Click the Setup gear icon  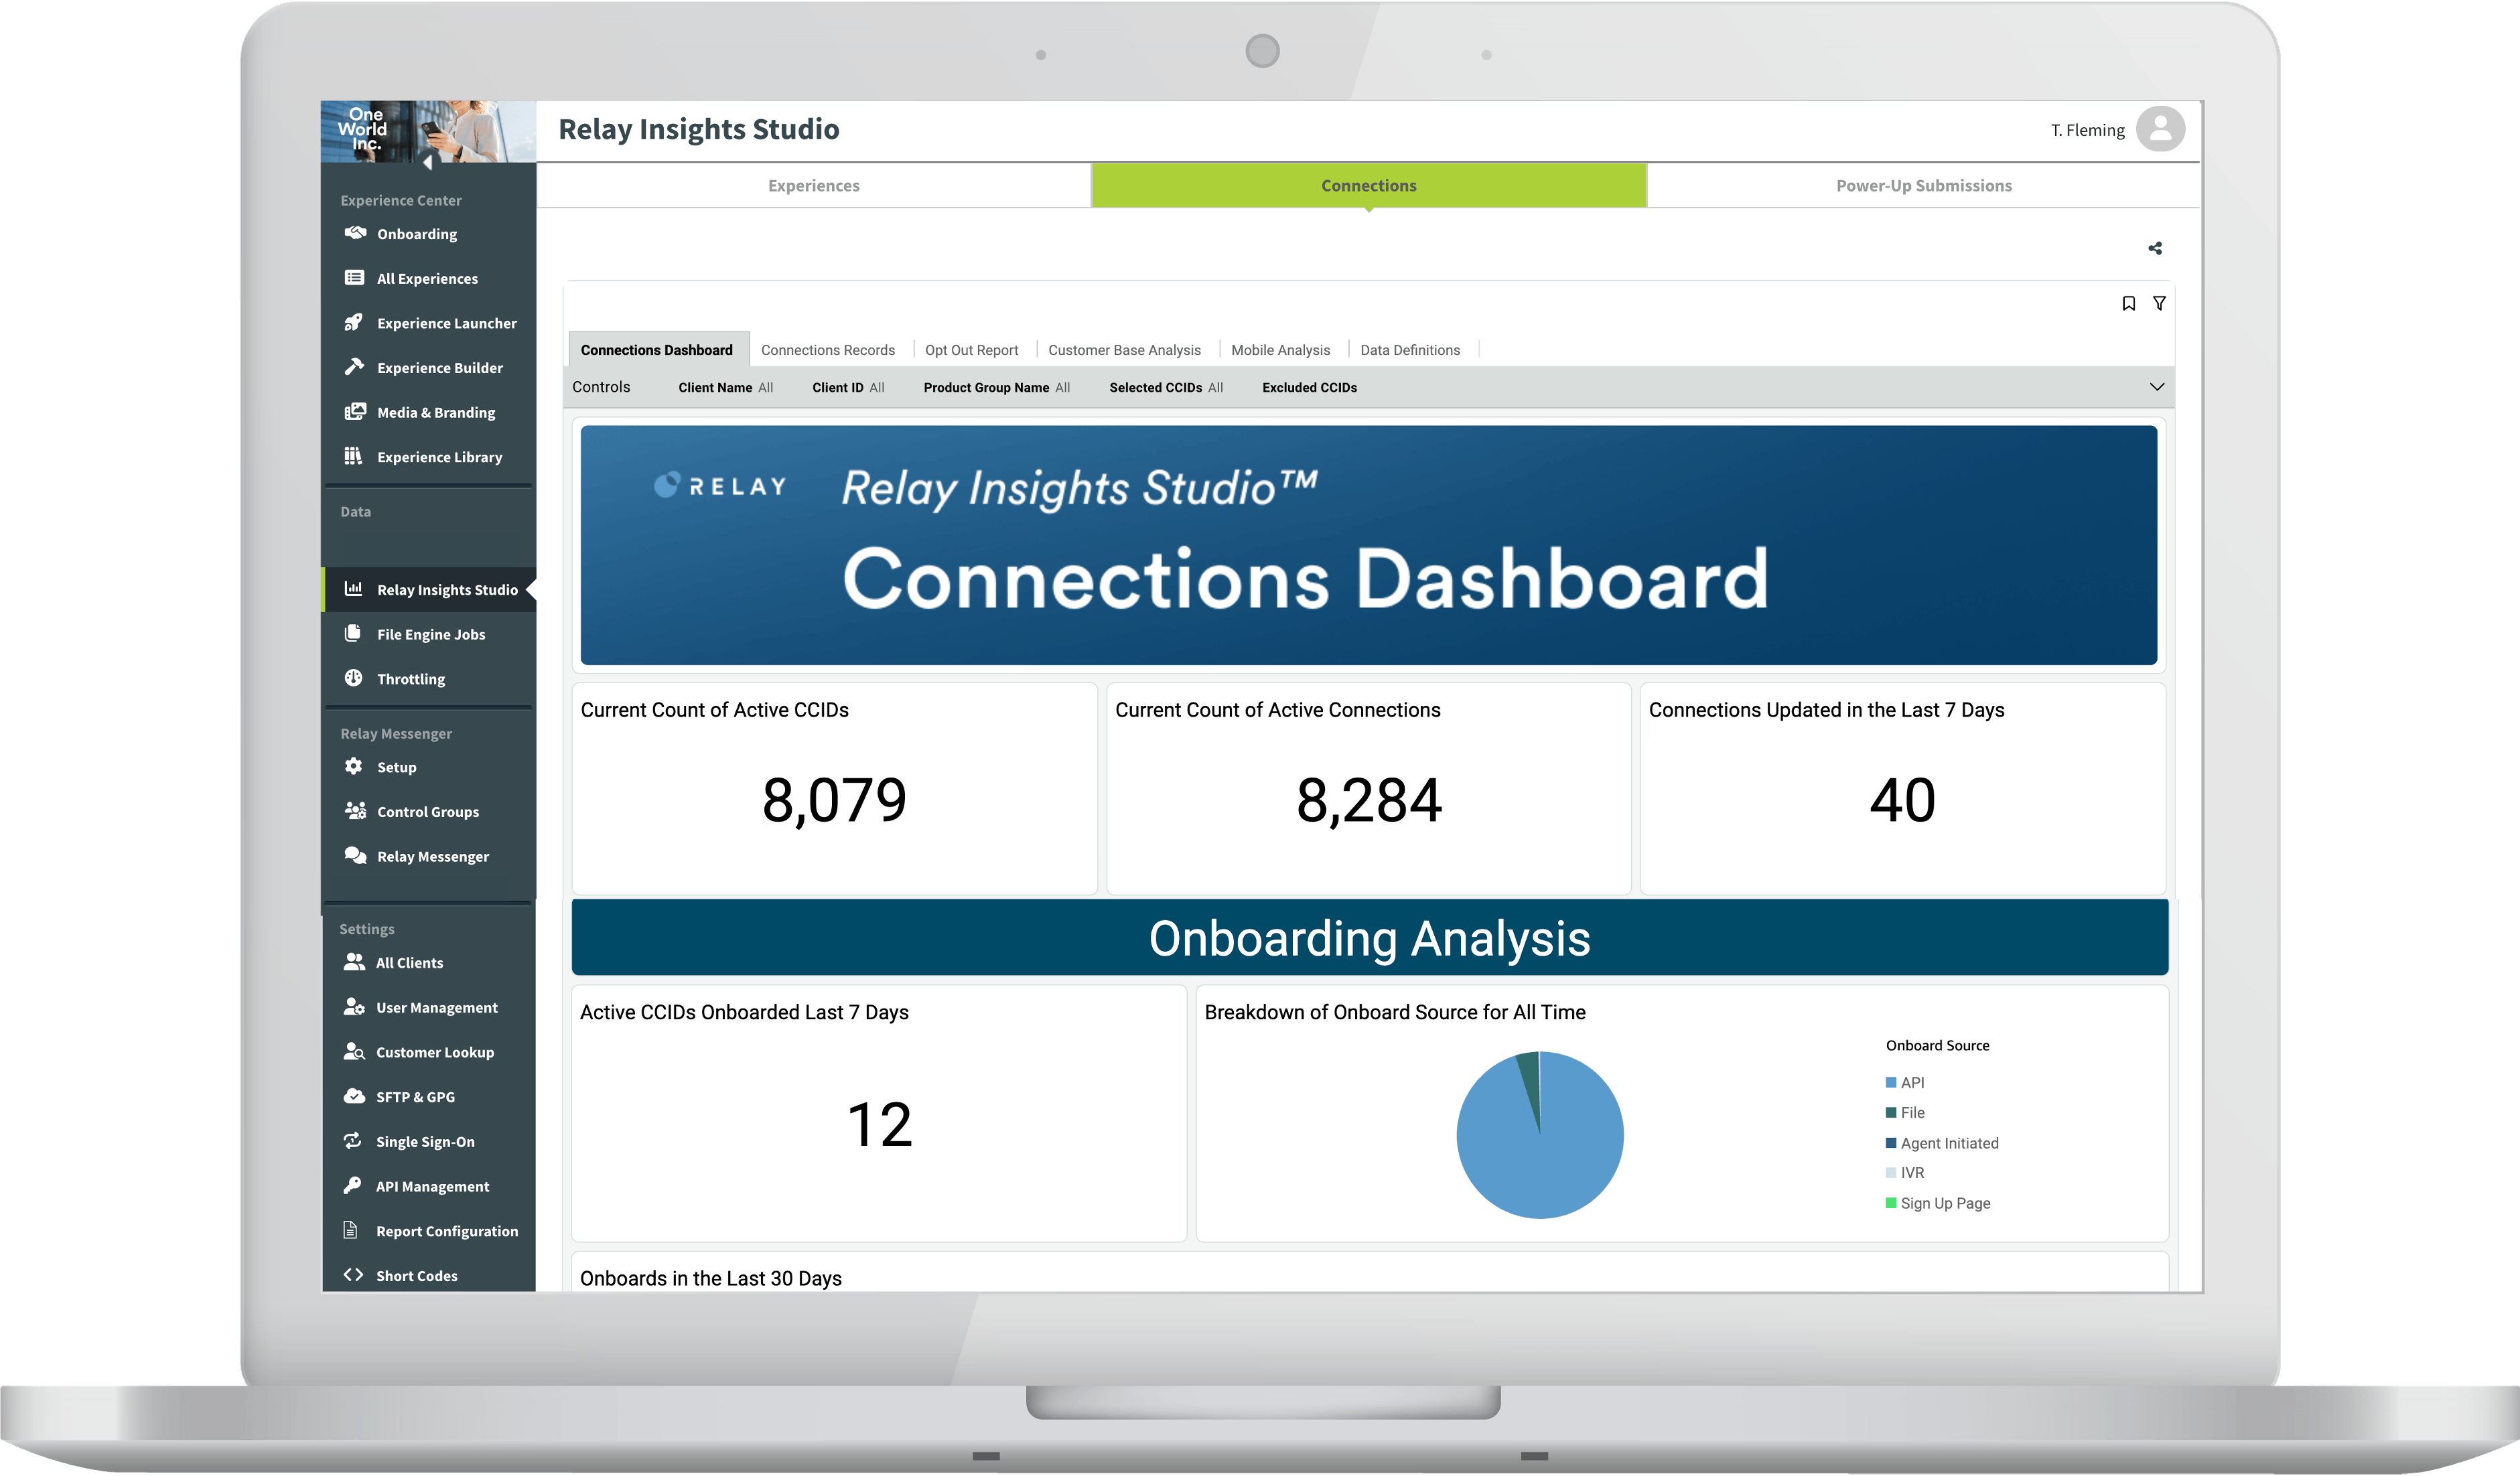pyautogui.click(x=353, y=766)
